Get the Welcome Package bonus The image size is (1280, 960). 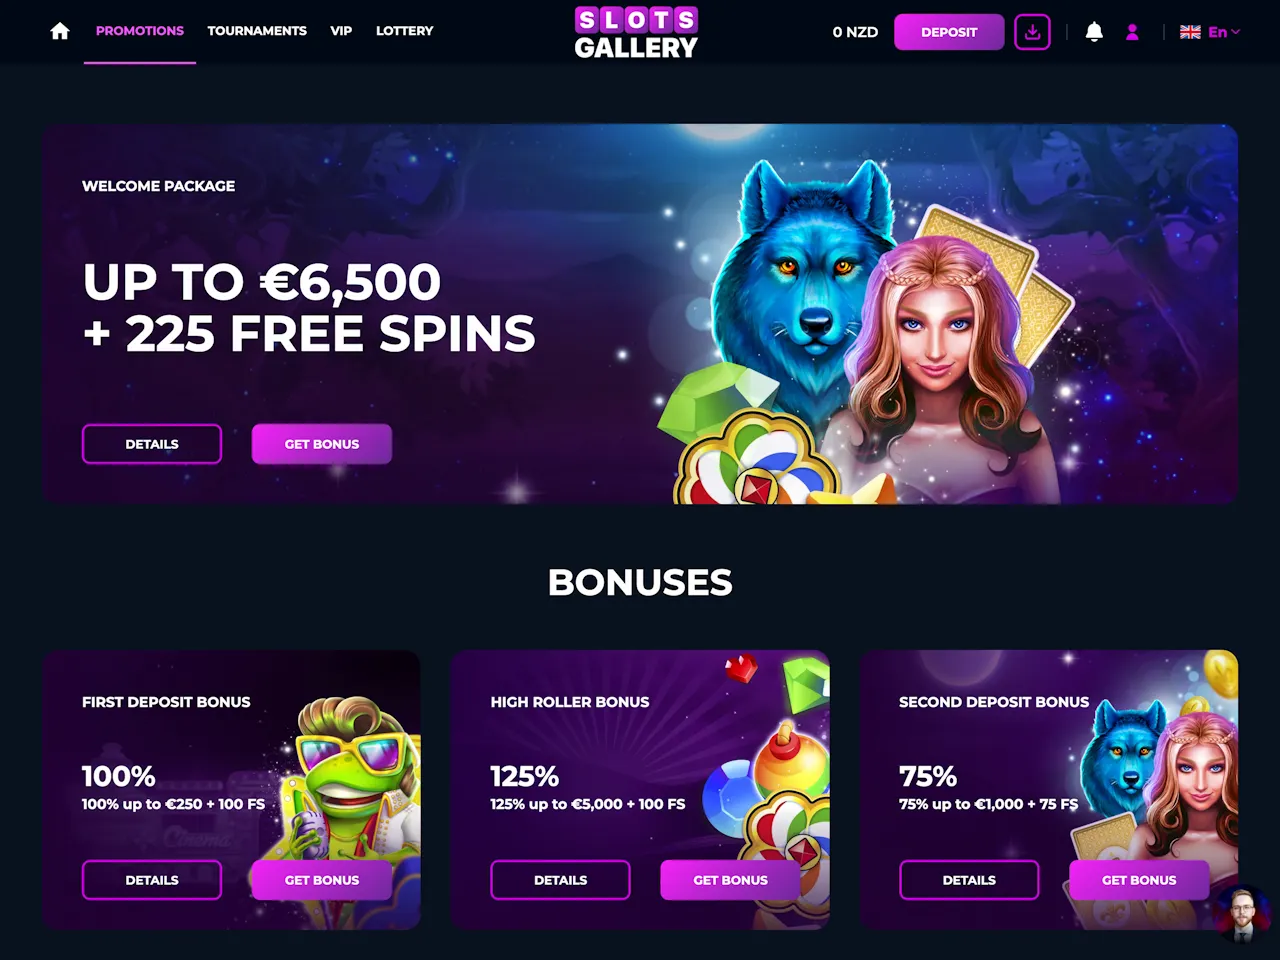[x=322, y=444]
